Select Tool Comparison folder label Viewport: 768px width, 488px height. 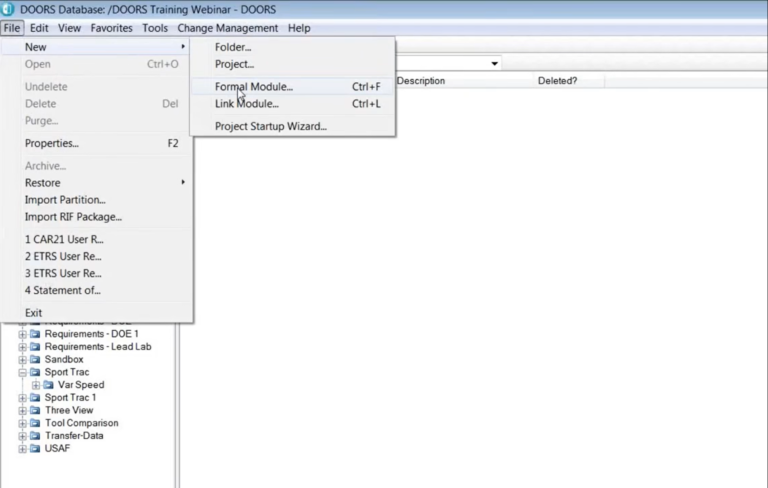coord(82,423)
